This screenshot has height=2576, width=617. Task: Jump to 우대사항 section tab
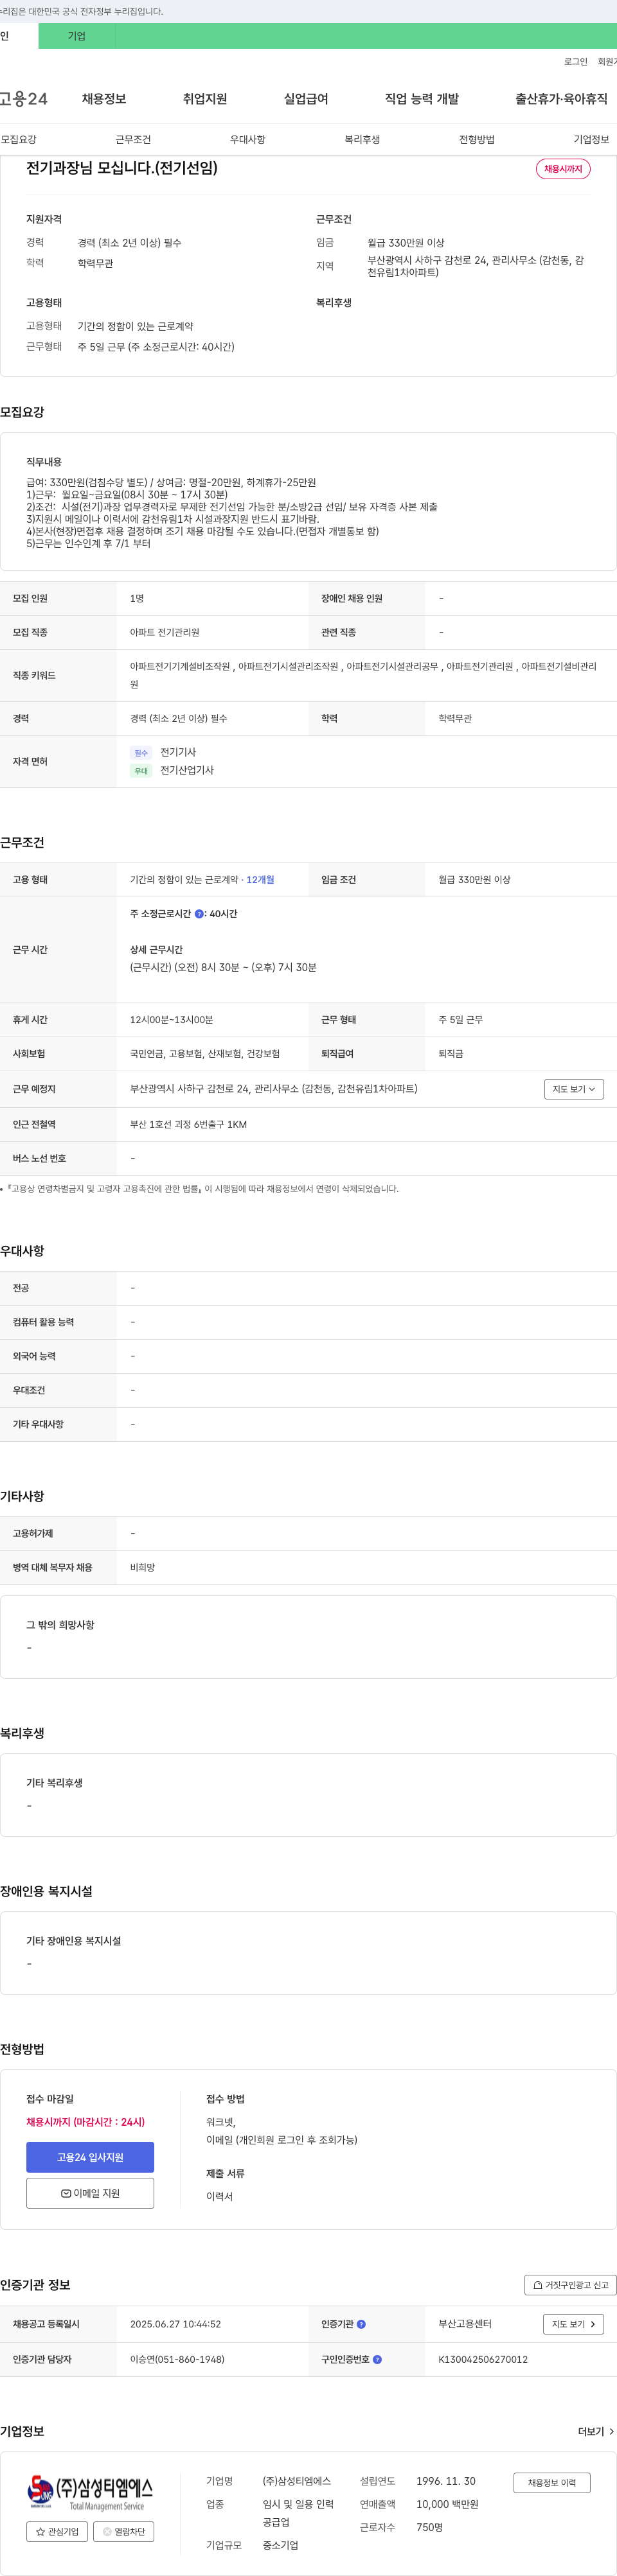(248, 139)
